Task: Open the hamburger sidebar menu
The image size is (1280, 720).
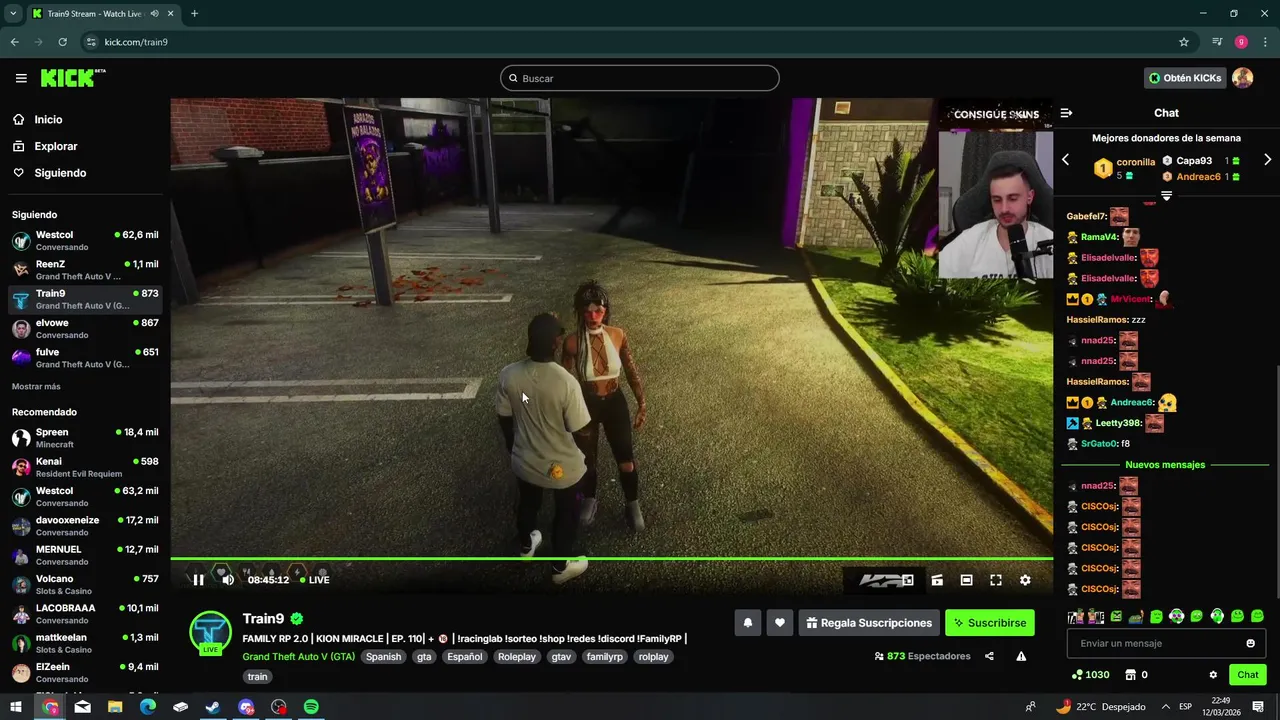Action: tap(21, 78)
